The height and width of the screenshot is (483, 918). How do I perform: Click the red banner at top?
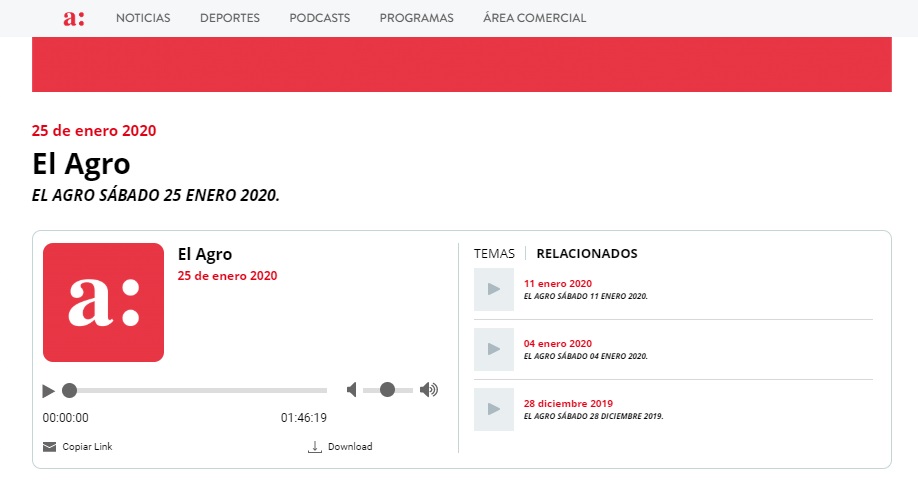[461, 64]
